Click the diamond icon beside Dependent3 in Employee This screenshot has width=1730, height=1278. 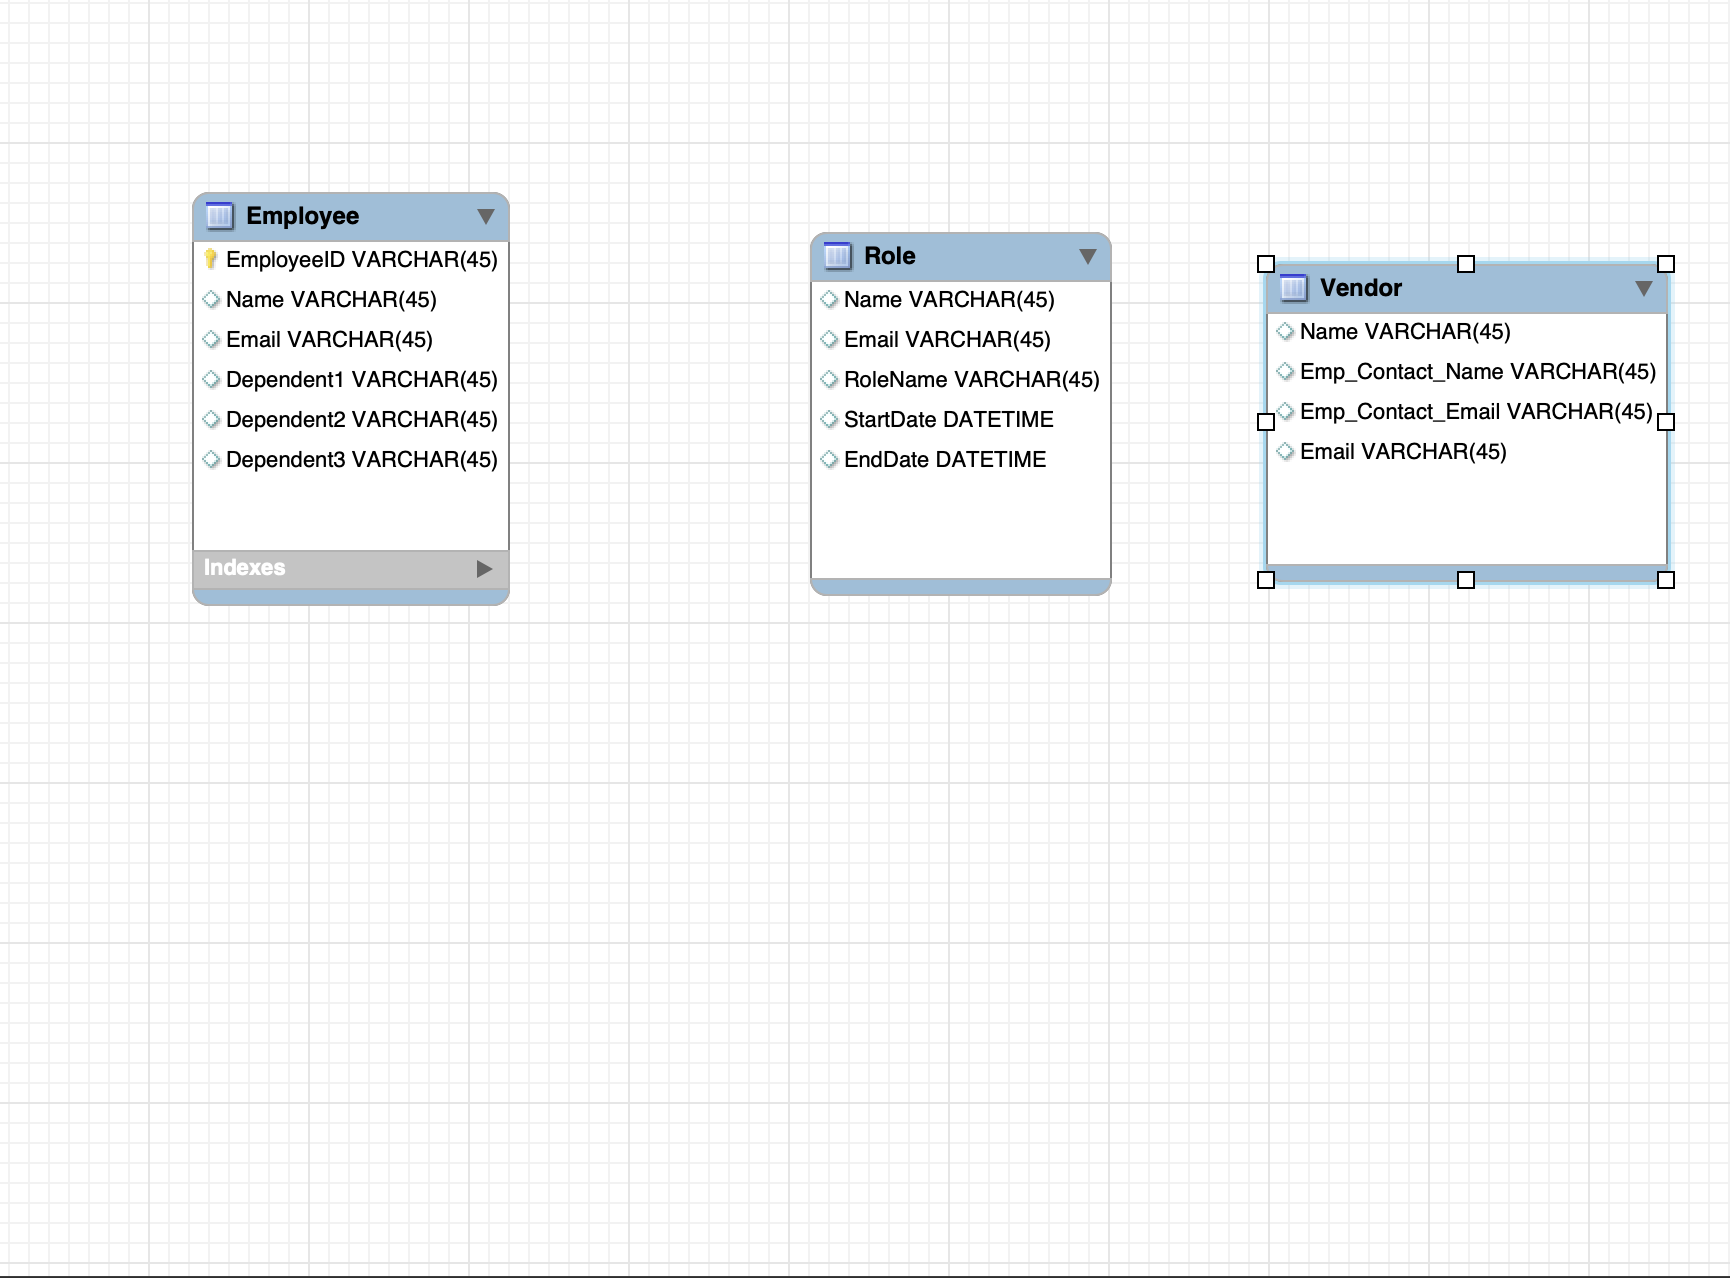coord(211,459)
